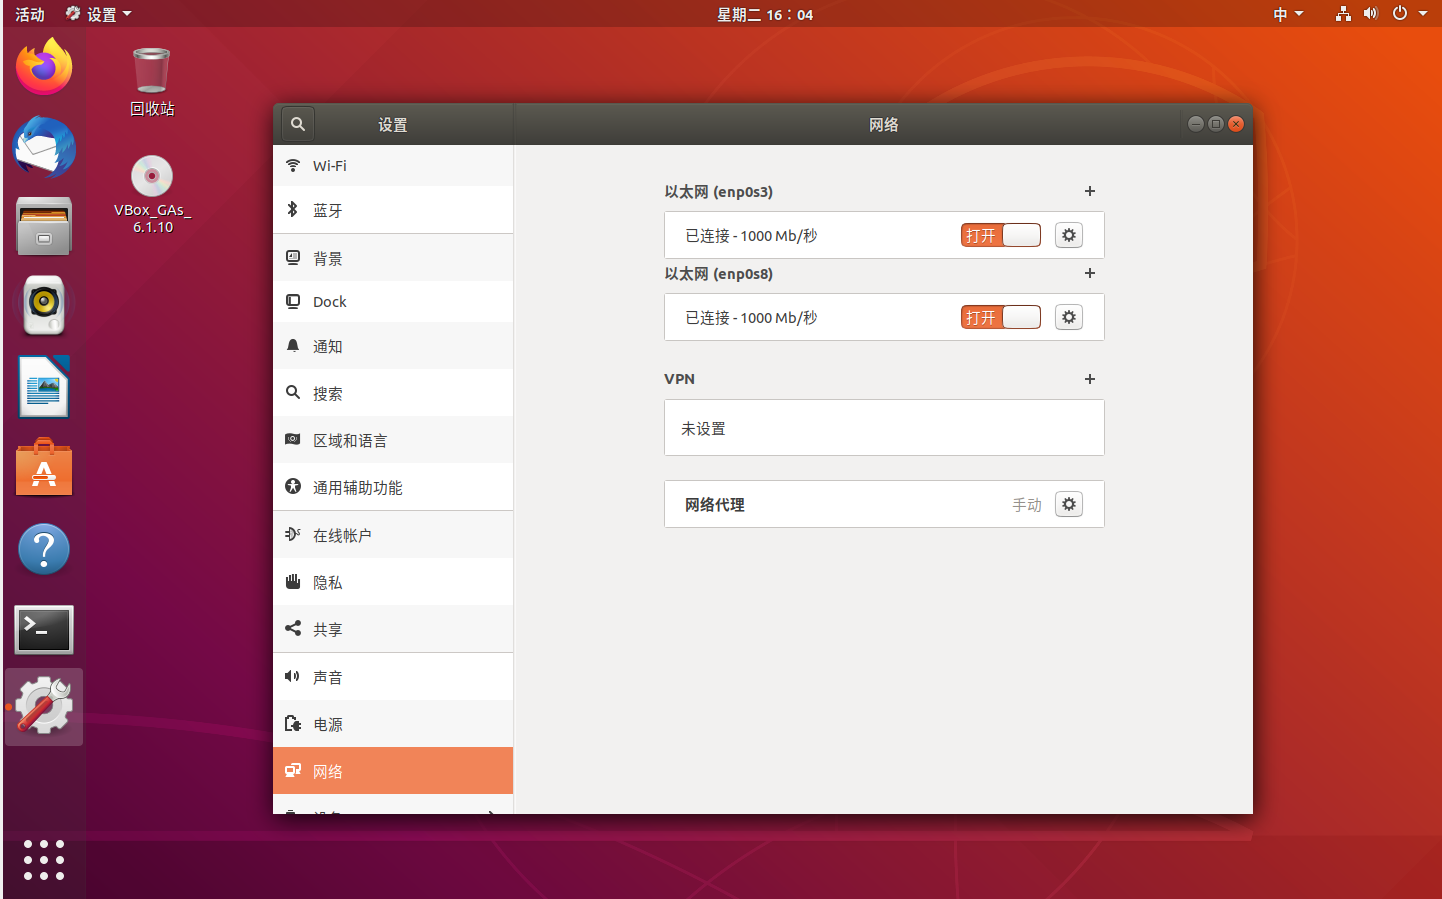Screen dimensions: 1442x899
Task: Open the 设置 menu in top bar
Action: (x=97, y=13)
